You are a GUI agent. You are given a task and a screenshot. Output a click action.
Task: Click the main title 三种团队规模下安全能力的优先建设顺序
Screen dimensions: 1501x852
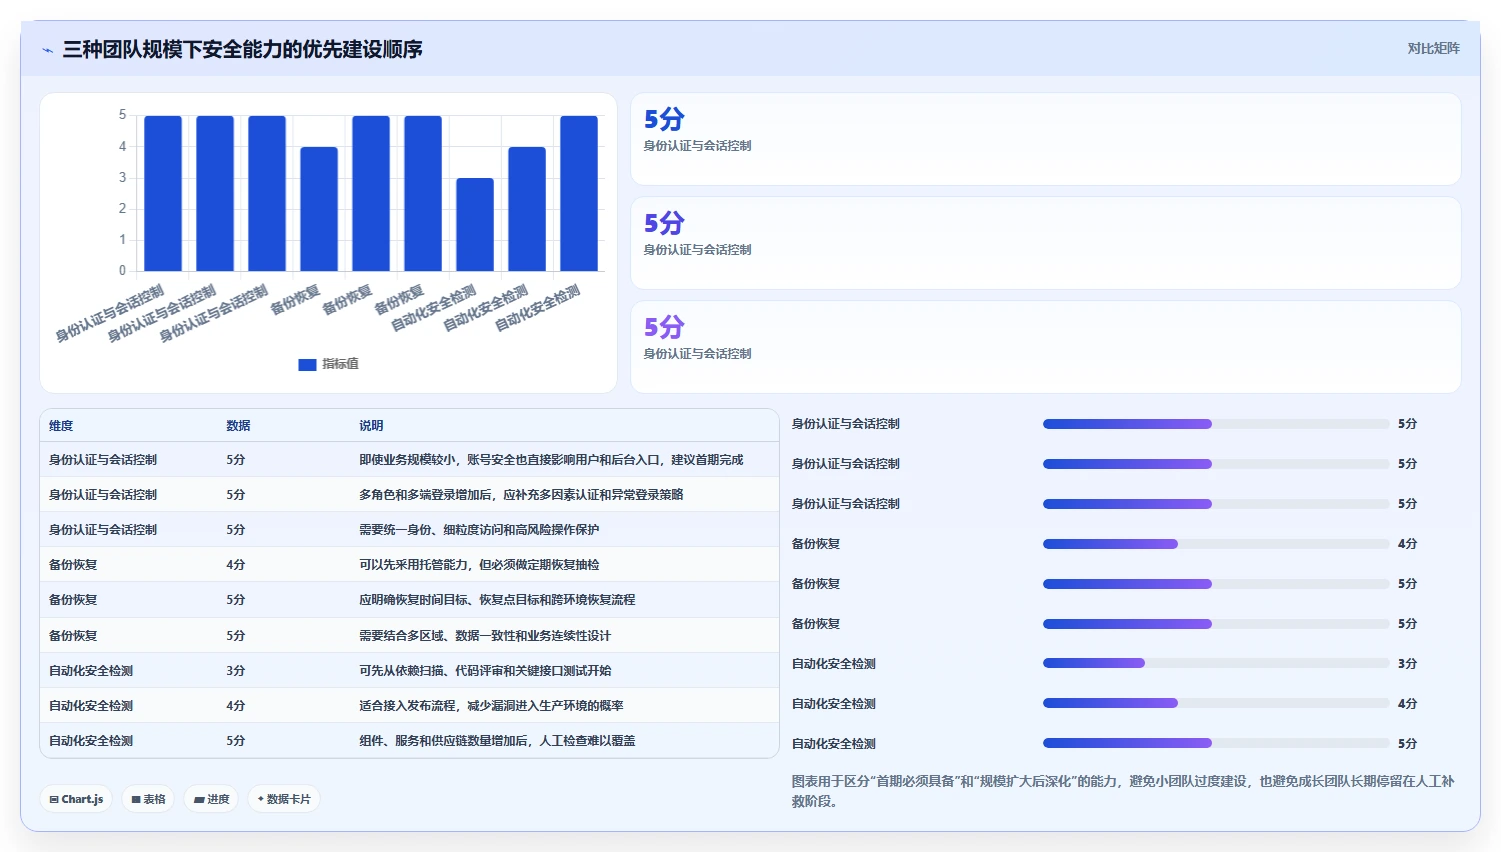243,49
